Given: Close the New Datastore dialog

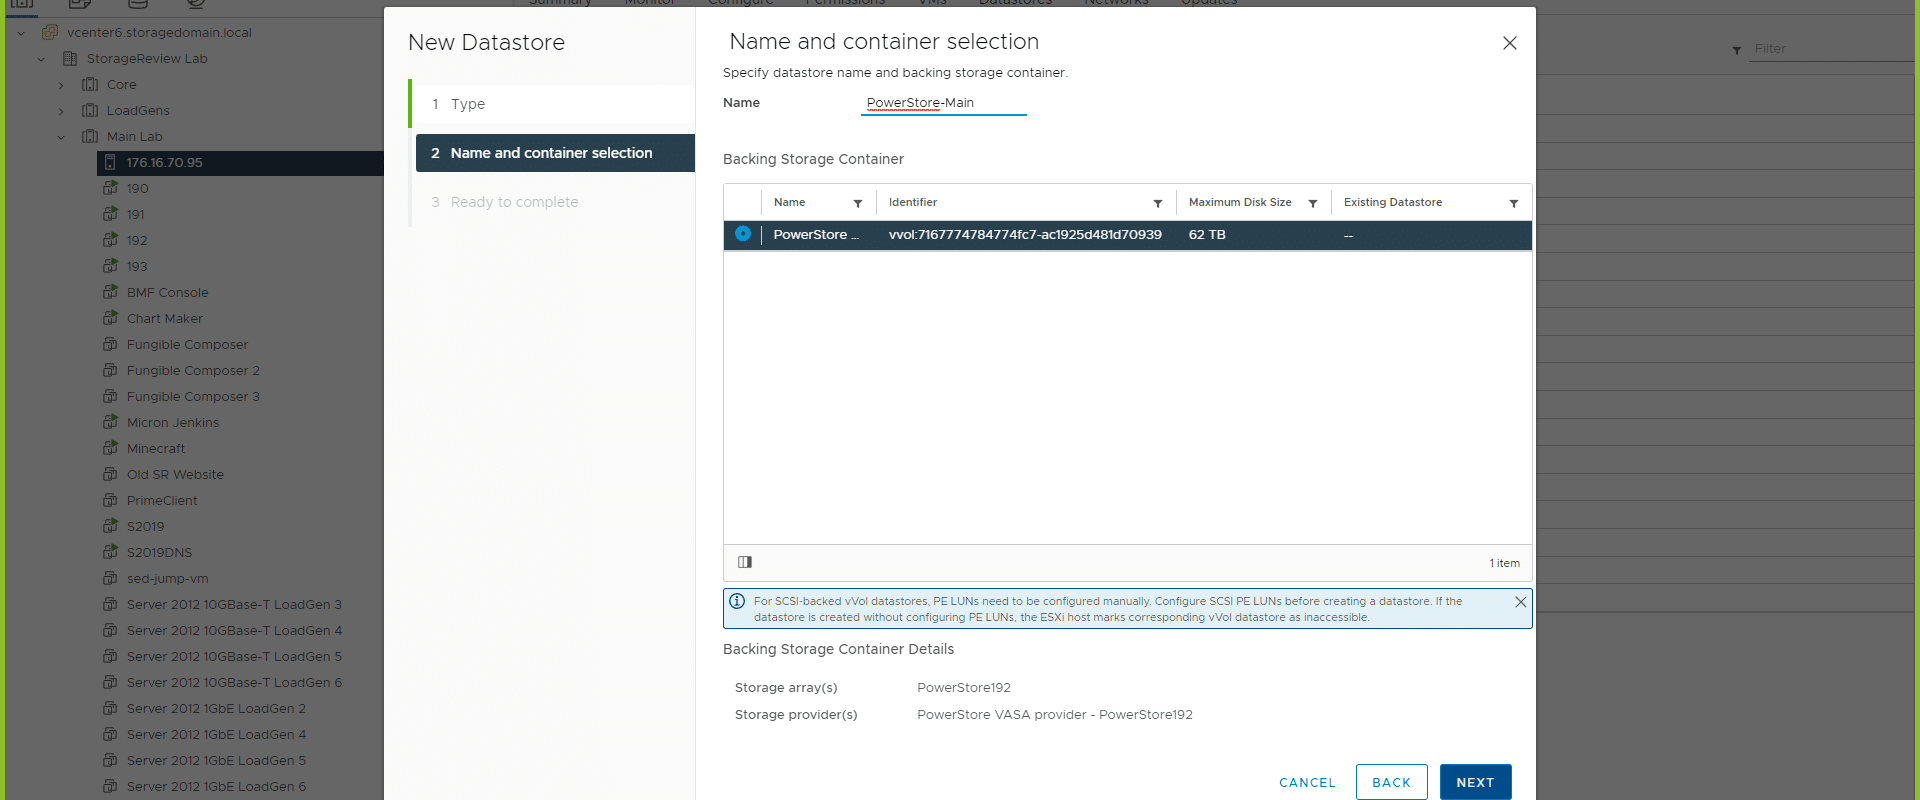Looking at the screenshot, I should [1510, 43].
